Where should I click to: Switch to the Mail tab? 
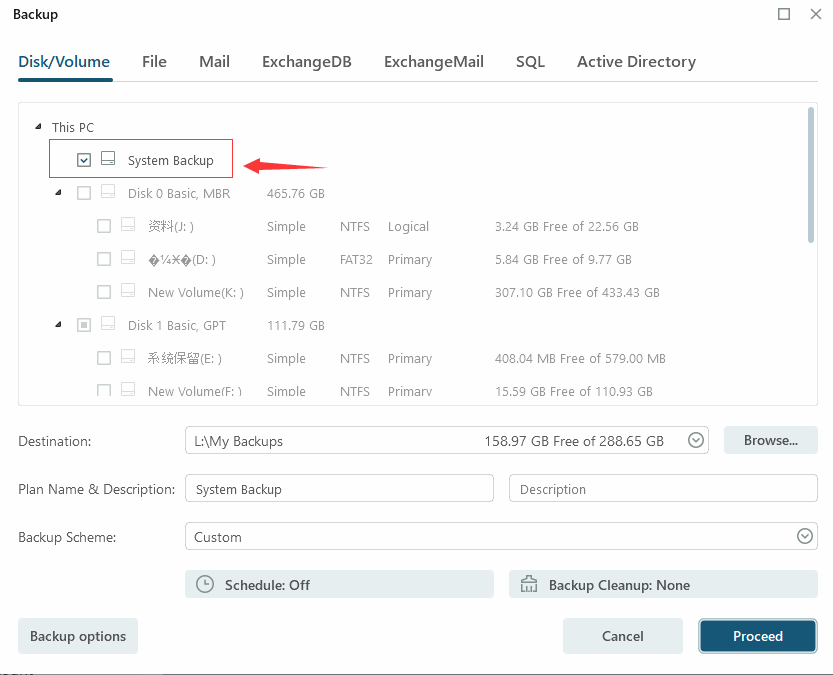pos(214,61)
